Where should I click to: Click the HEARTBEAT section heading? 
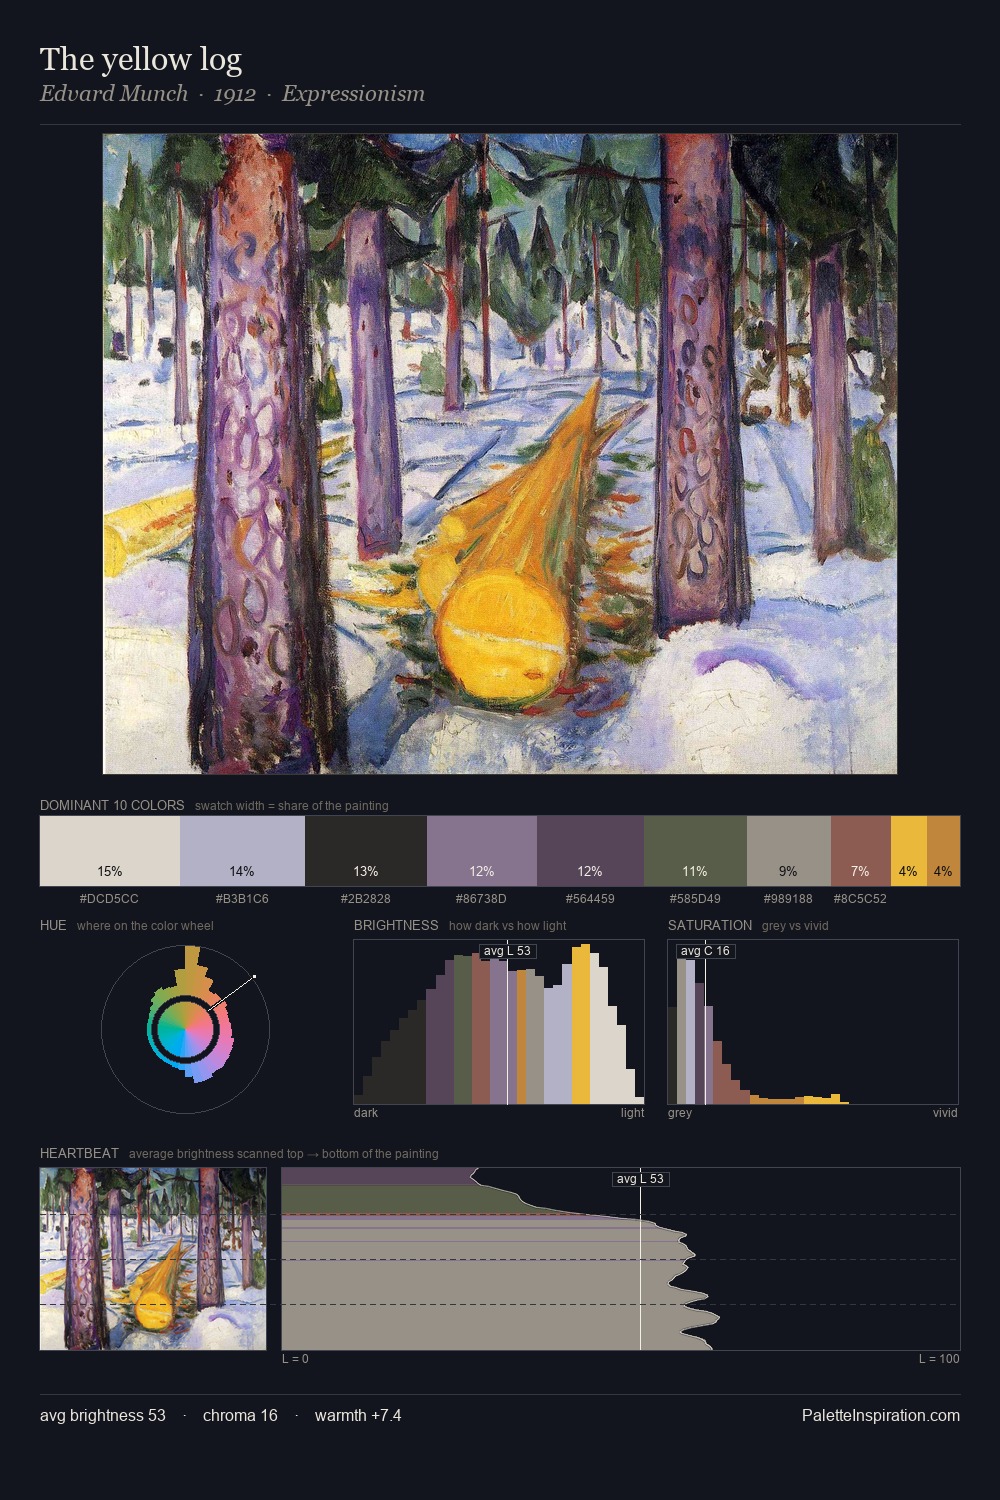click(79, 1153)
